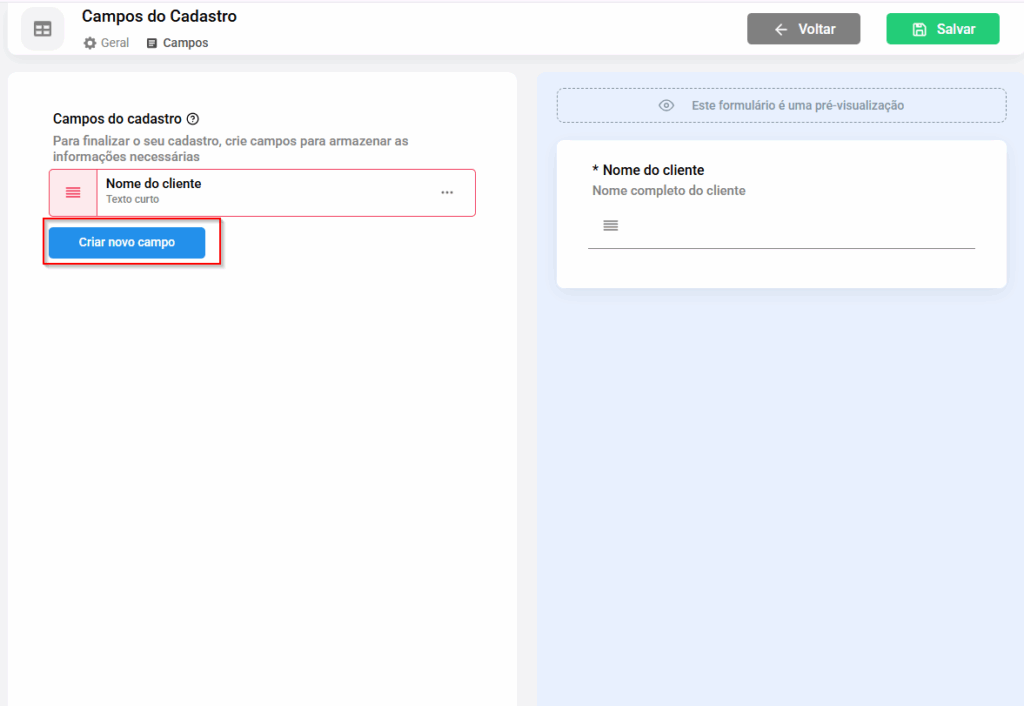Click the list icon beside Campos tab

152,44
